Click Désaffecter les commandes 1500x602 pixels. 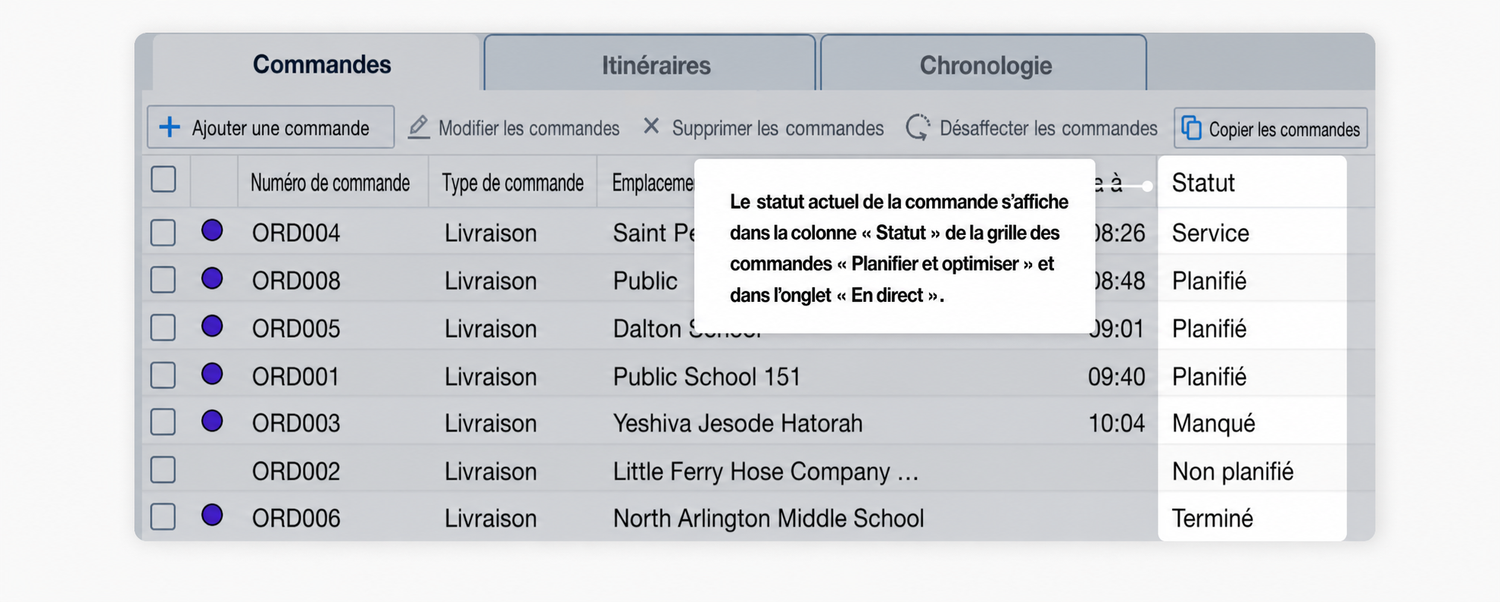click(x=1031, y=128)
